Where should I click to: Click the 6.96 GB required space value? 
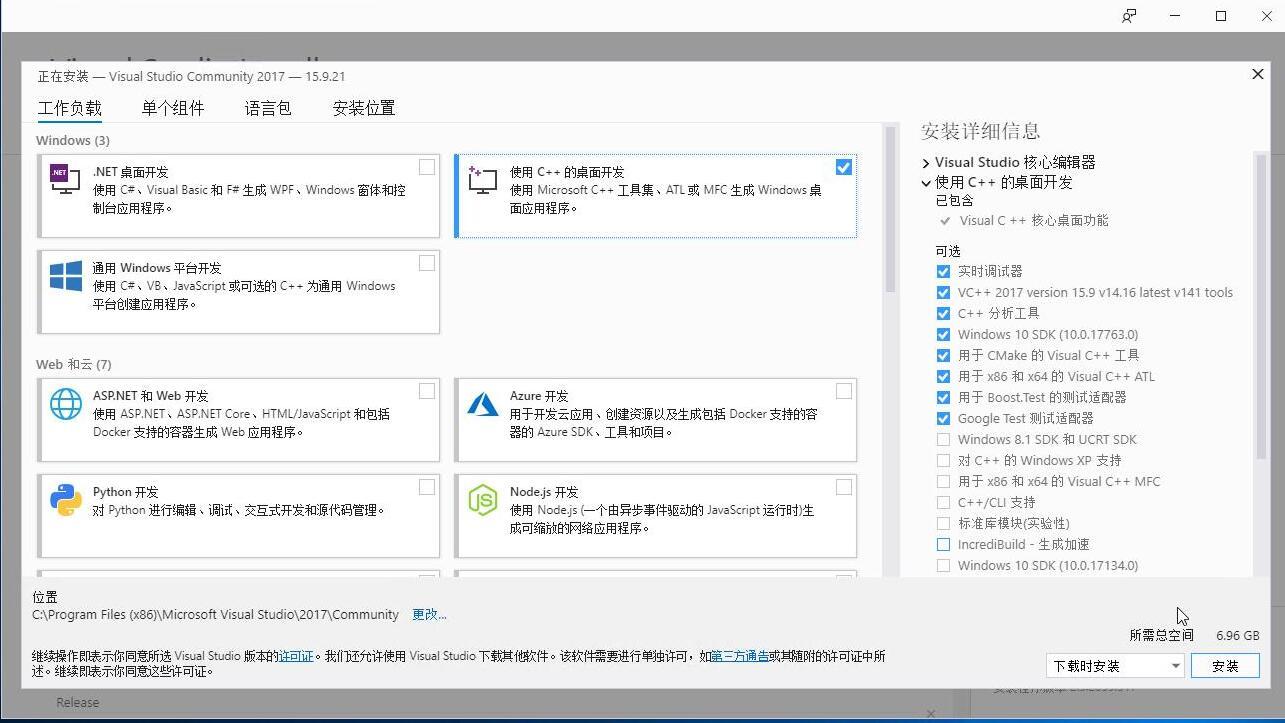(x=1238, y=635)
